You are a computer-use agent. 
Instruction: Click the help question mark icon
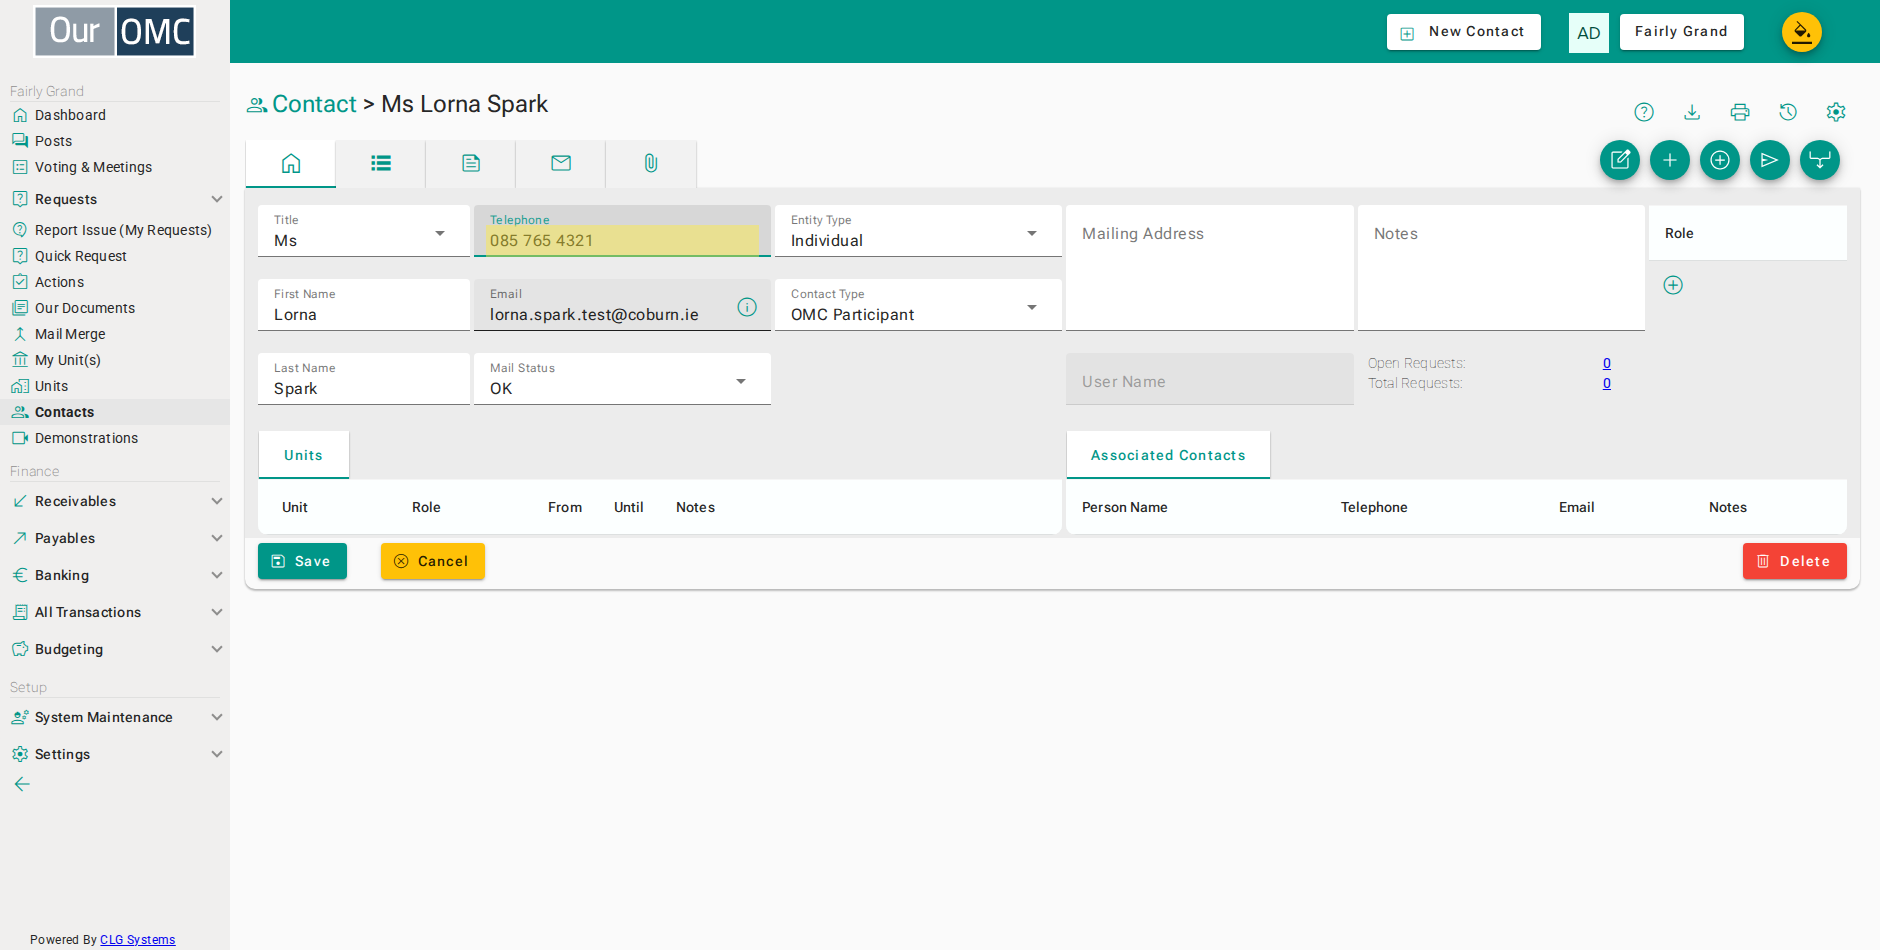tap(1644, 112)
